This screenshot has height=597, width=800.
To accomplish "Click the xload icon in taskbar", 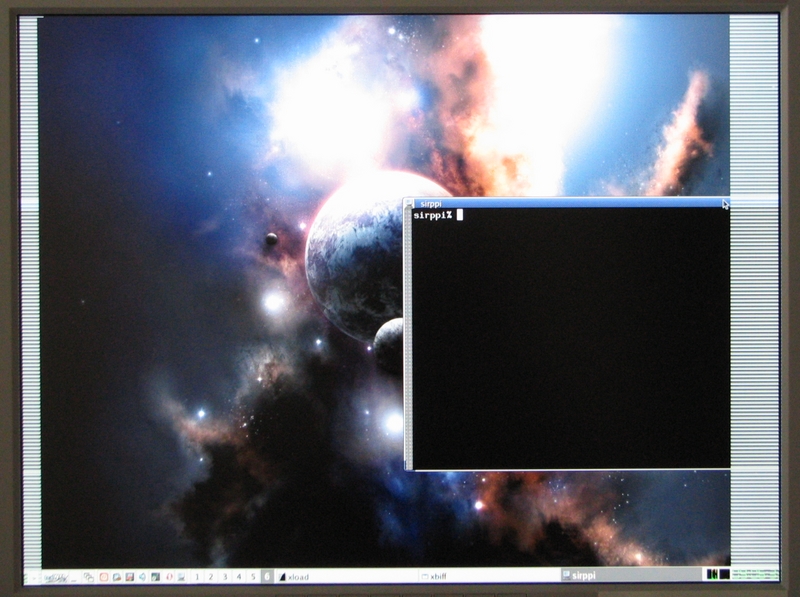I will 282,577.
